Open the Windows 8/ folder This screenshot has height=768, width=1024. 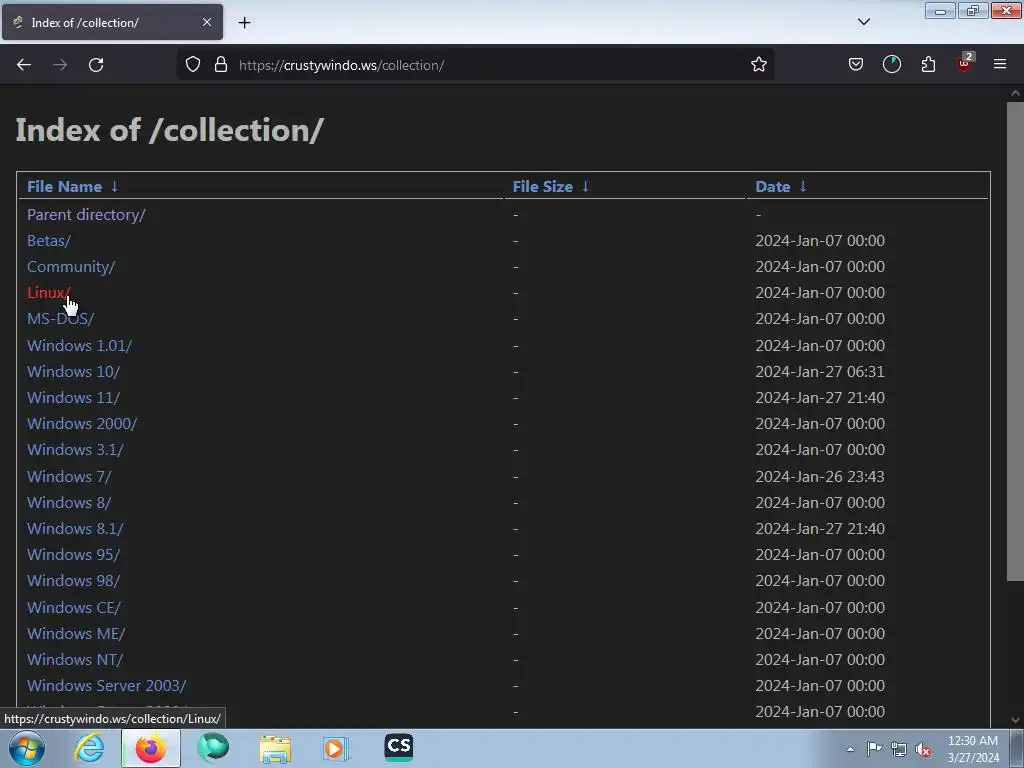coord(69,503)
